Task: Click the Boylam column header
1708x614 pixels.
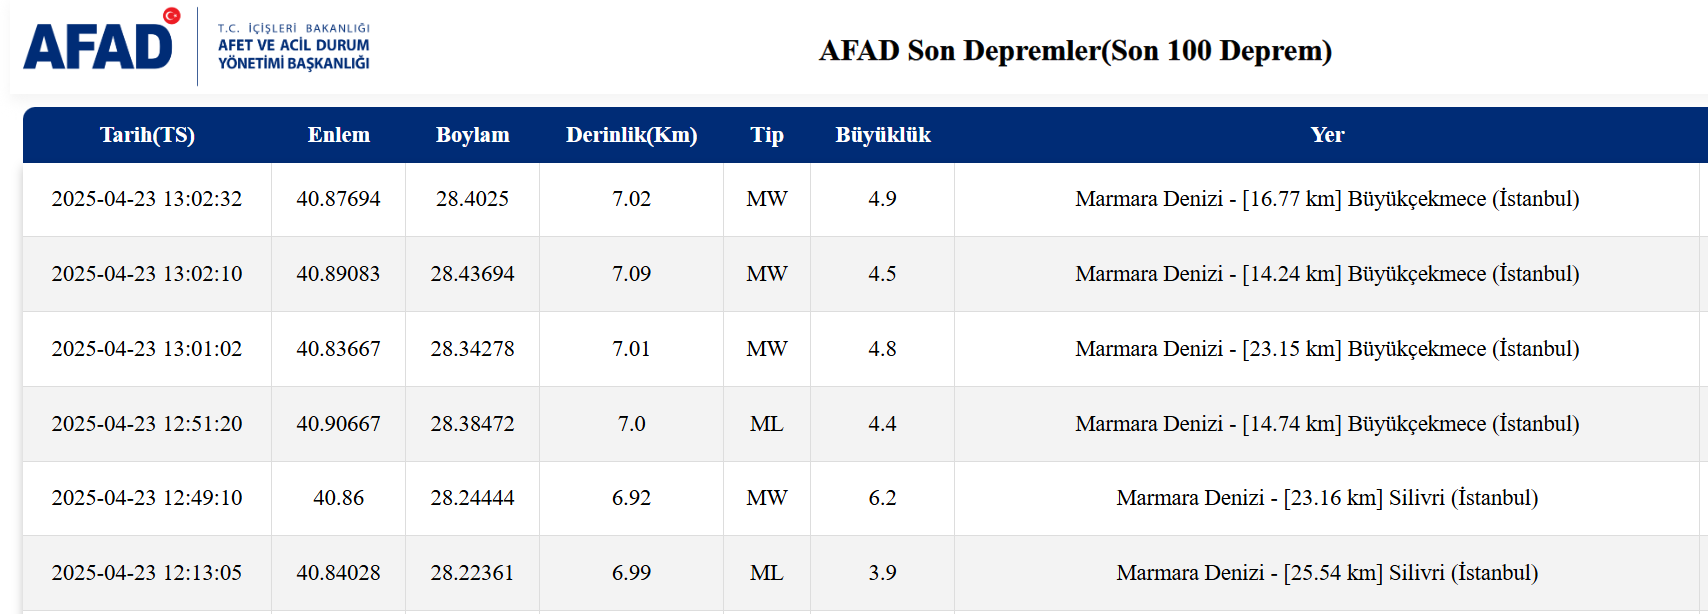Action: pyautogui.click(x=473, y=135)
